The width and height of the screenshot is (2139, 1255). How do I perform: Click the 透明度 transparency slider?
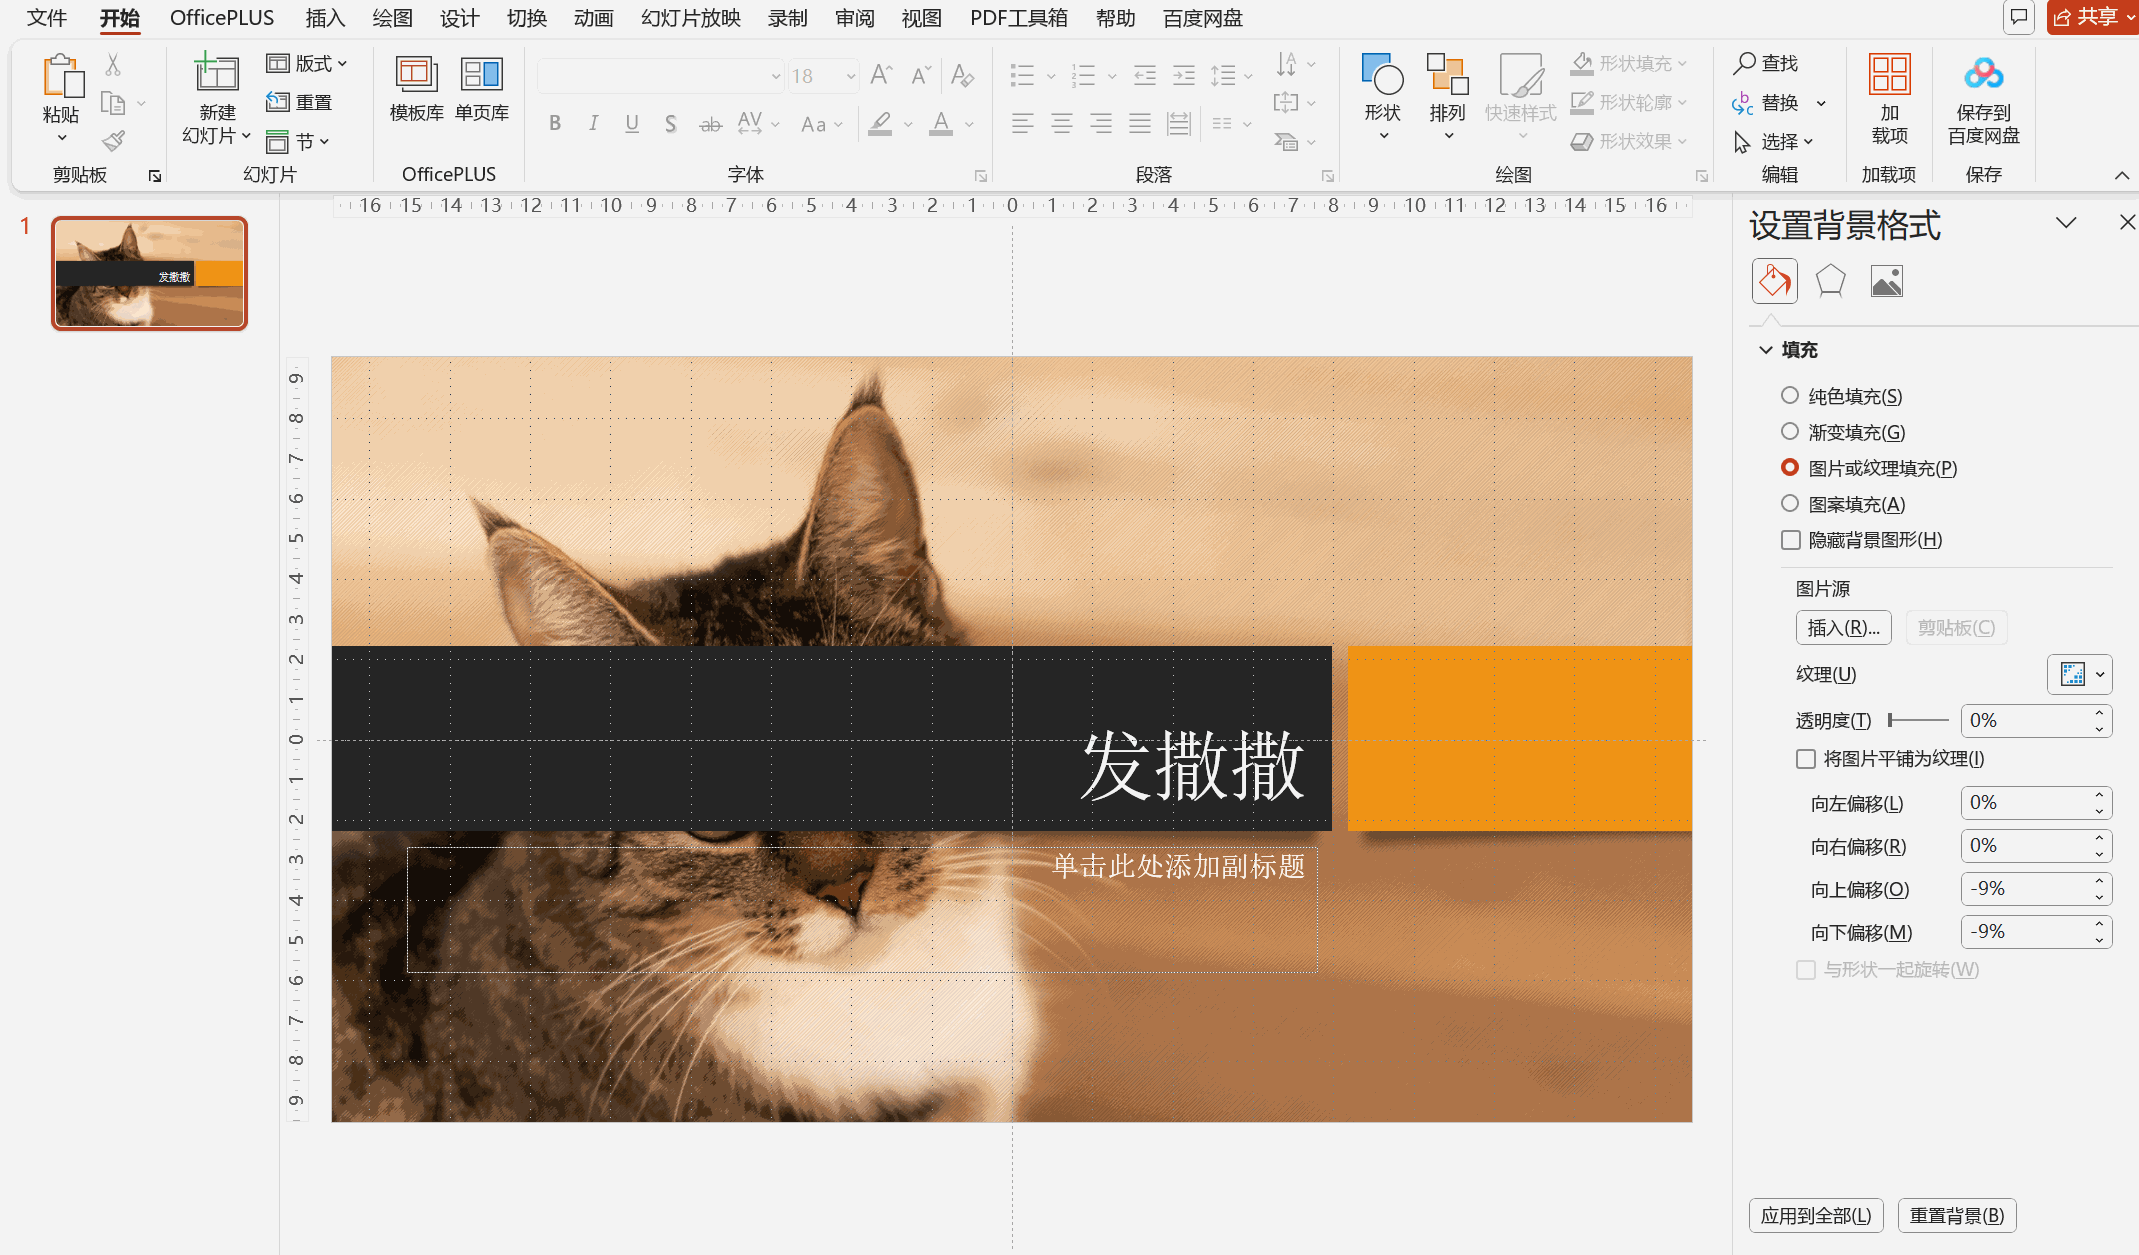[x=1918, y=720]
